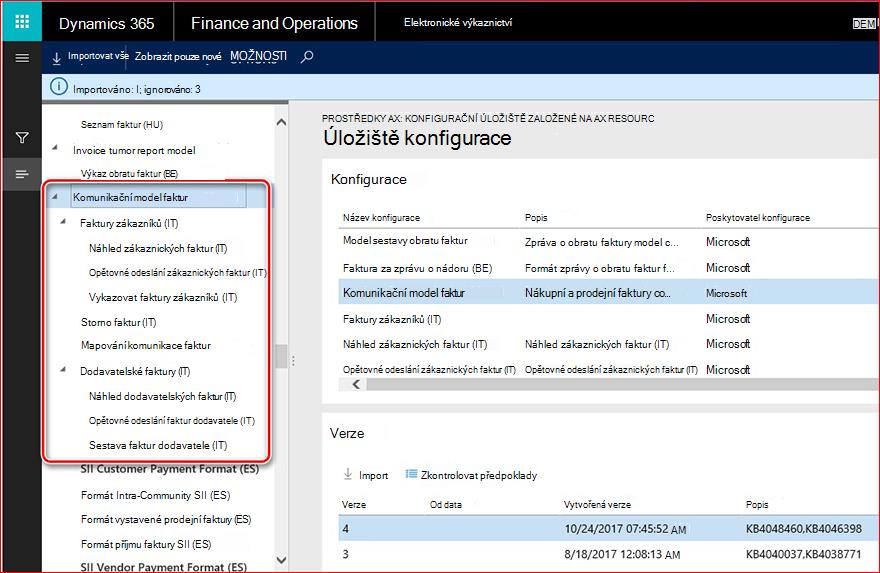Click Verze column header
The image size is (880, 573).
354,505
